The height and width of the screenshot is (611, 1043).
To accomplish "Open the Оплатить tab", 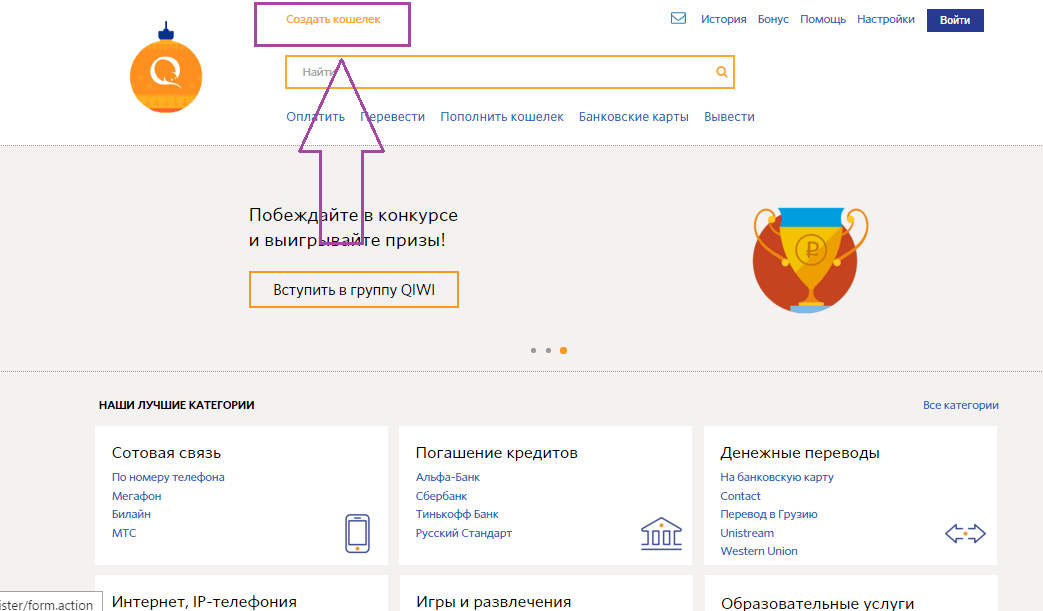I will pos(315,116).
